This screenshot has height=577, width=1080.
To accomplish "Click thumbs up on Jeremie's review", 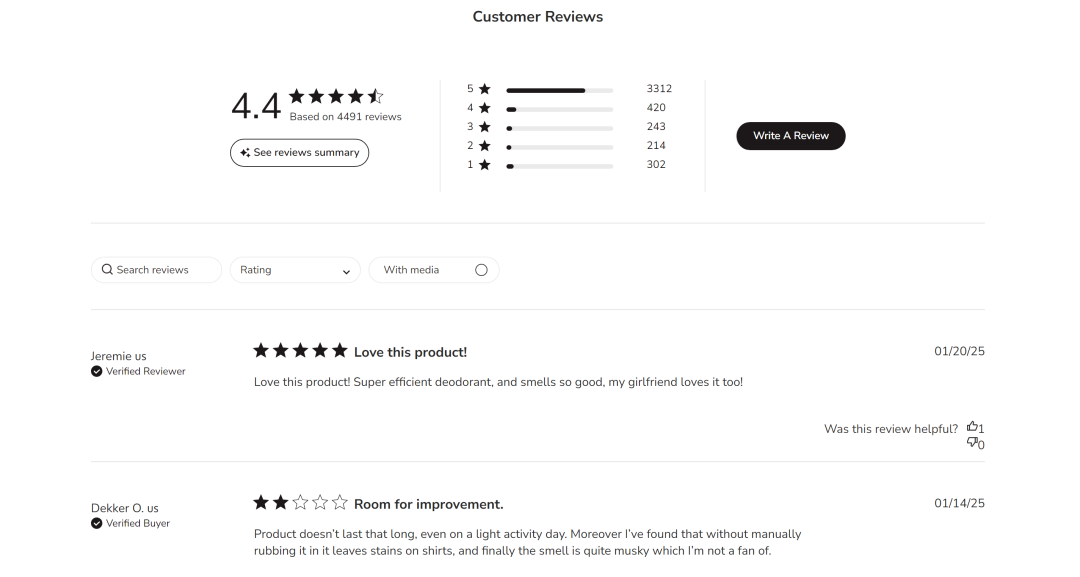I will coord(972,427).
